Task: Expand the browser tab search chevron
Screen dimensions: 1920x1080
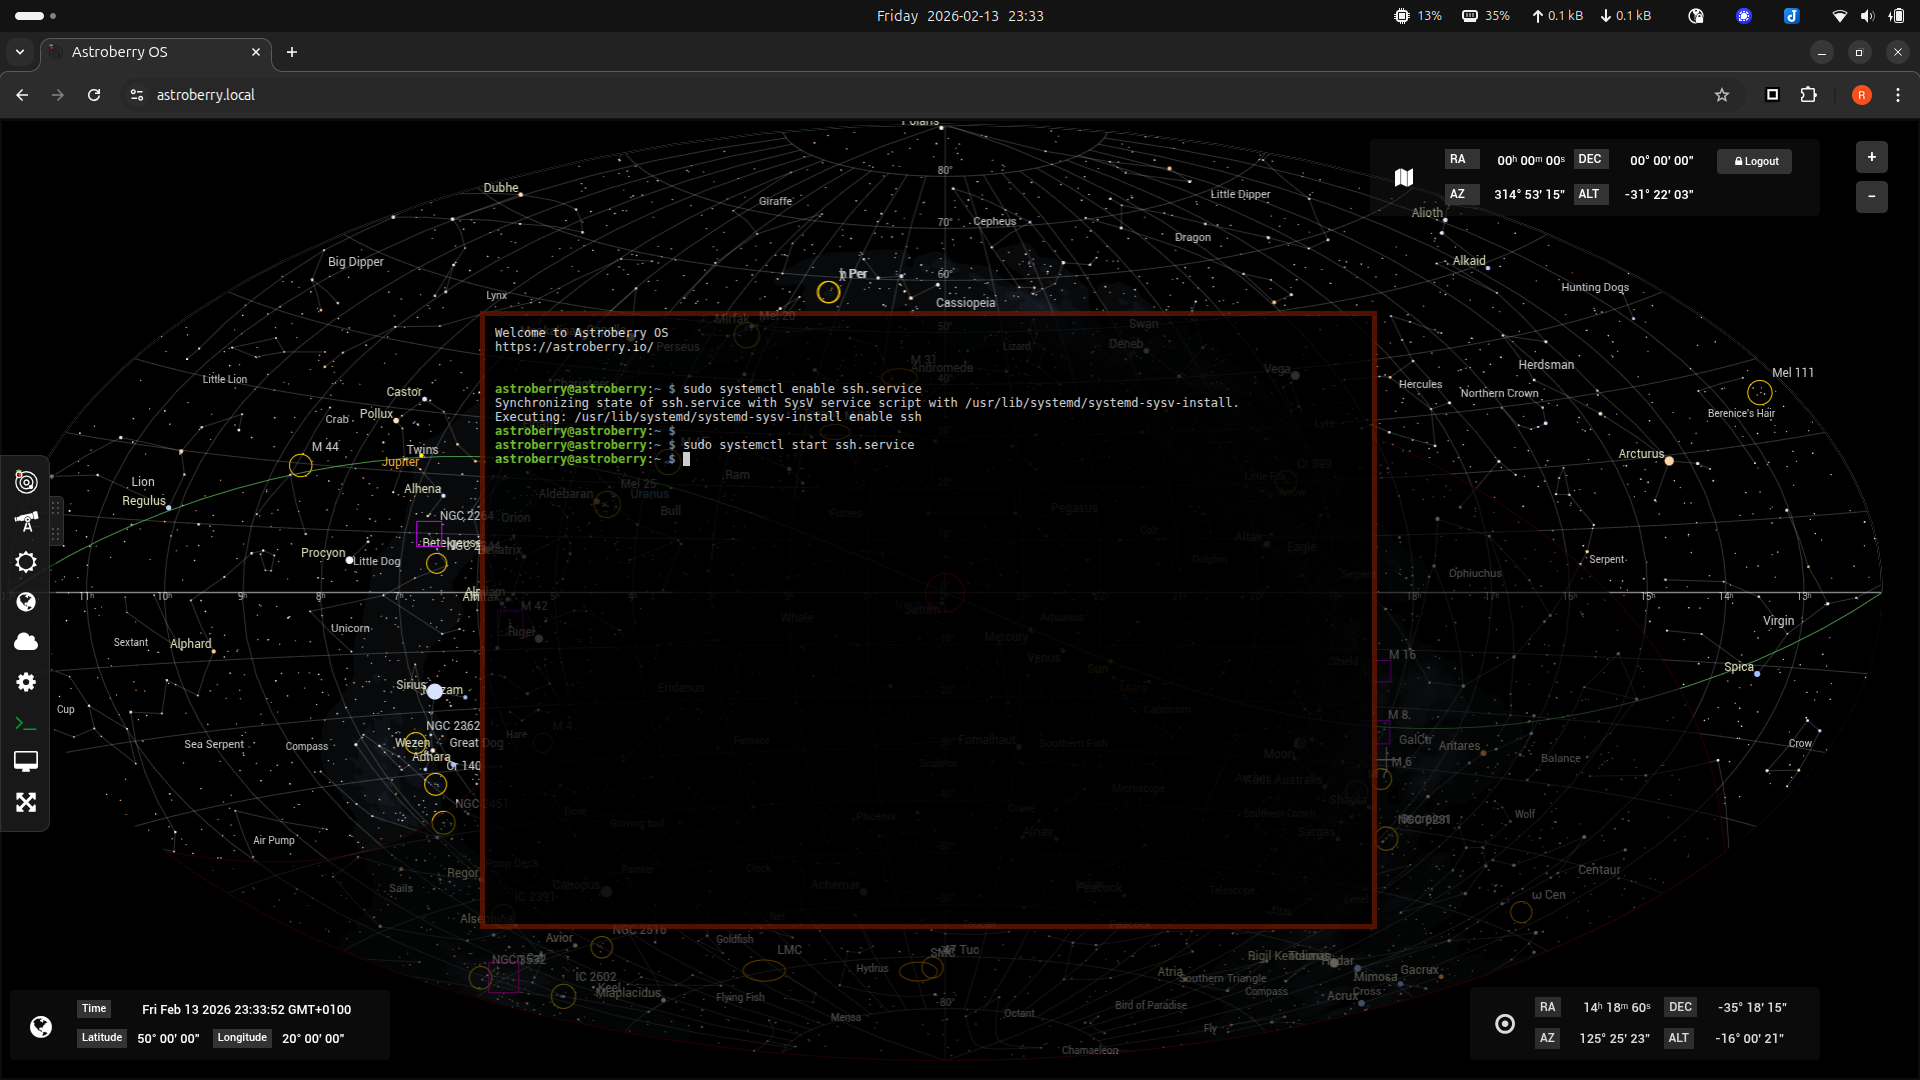Action: point(20,52)
